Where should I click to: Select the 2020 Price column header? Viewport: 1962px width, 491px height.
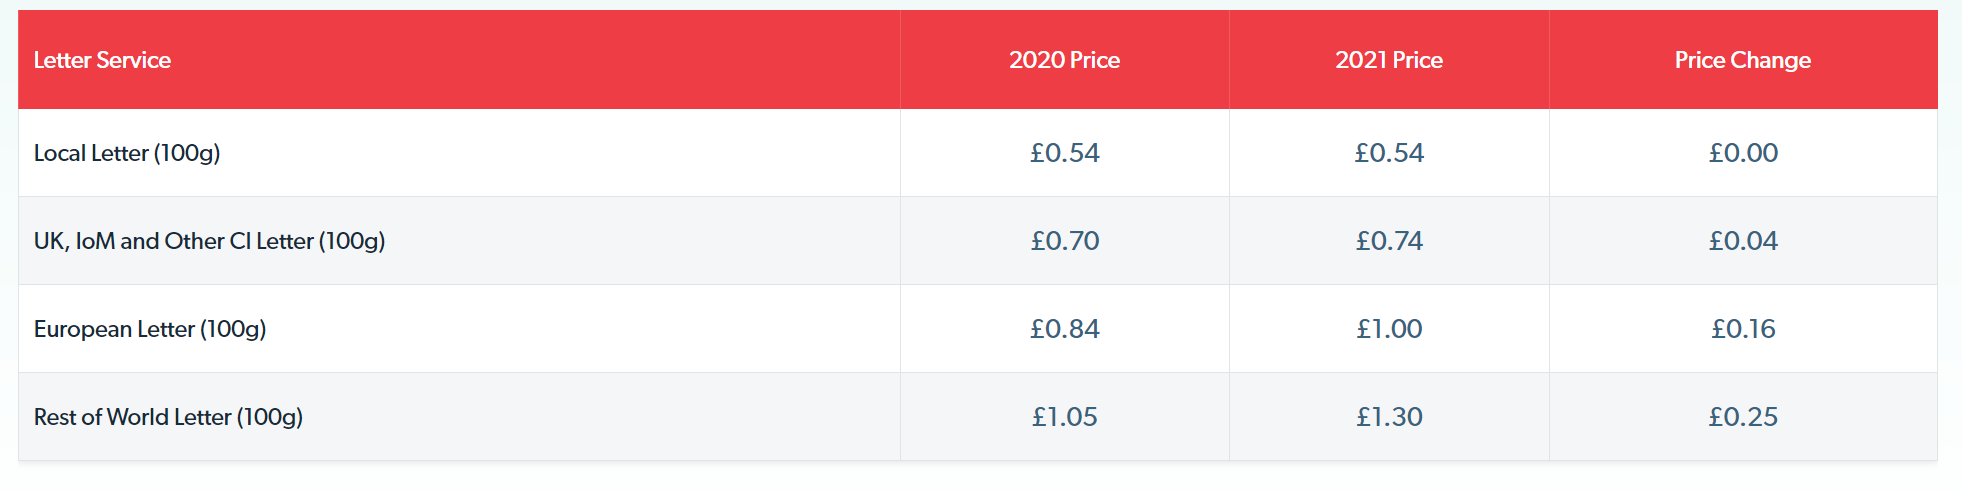1064,60
